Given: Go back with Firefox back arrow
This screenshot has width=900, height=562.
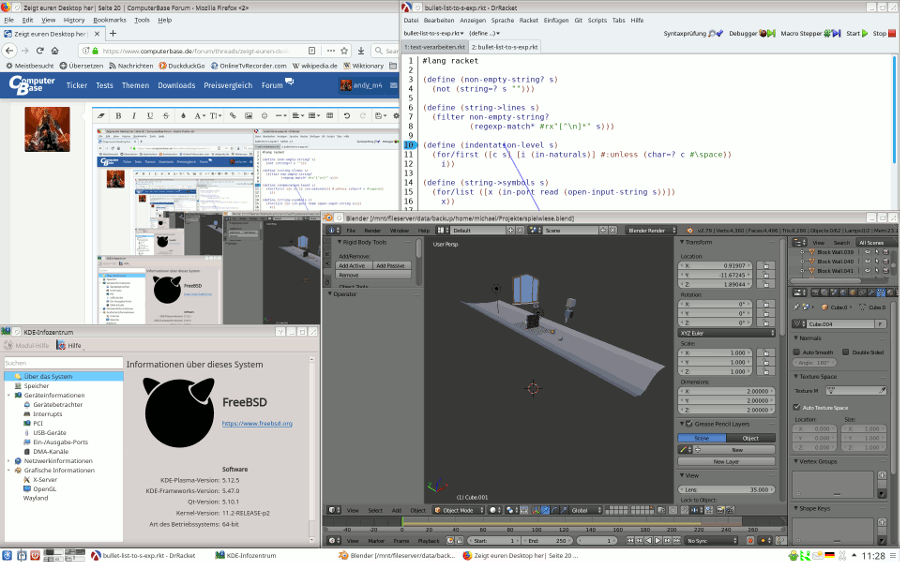Looking at the screenshot, I should pyautogui.click(x=9, y=51).
